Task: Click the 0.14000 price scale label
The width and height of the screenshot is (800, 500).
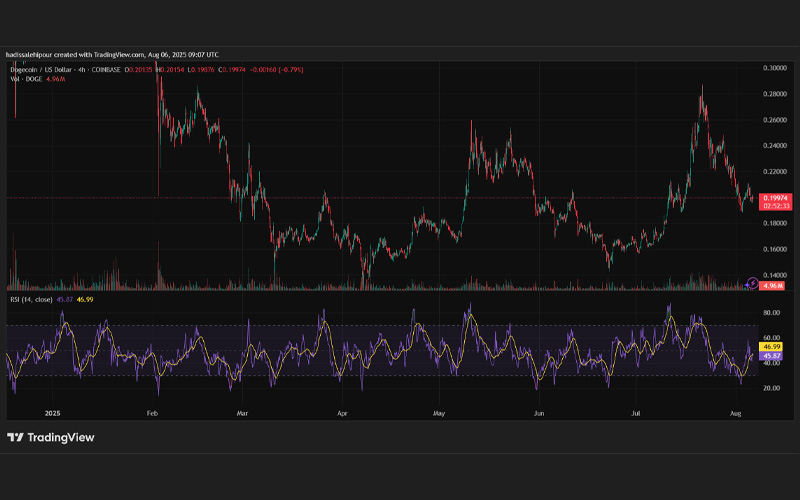Action: click(x=774, y=275)
